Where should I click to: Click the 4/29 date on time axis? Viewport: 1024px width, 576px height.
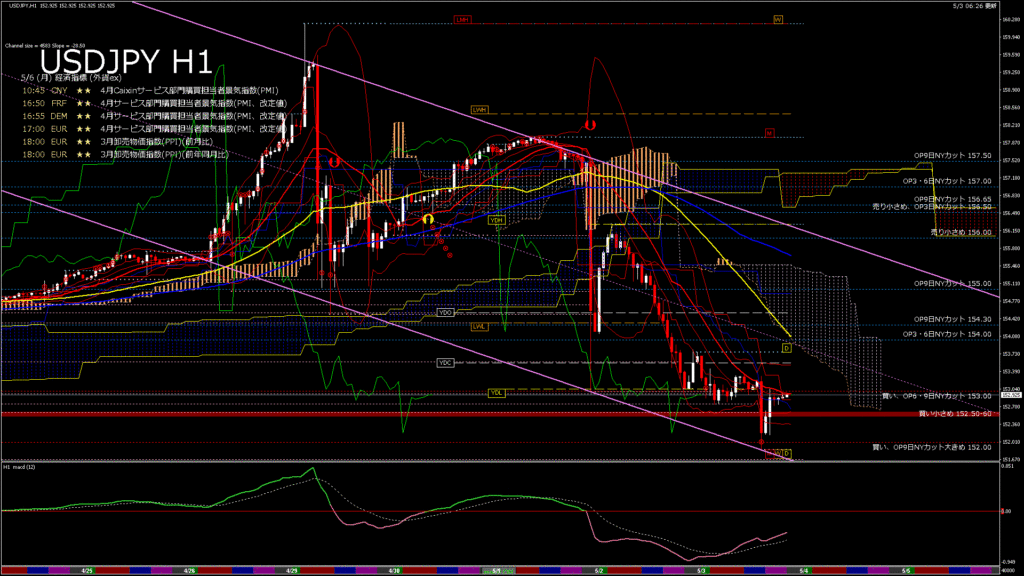click(292, 570)
